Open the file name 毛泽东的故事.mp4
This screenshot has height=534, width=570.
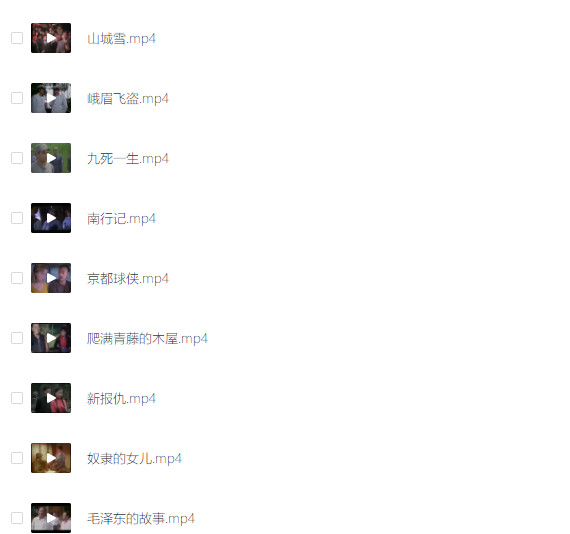point(141,519)
